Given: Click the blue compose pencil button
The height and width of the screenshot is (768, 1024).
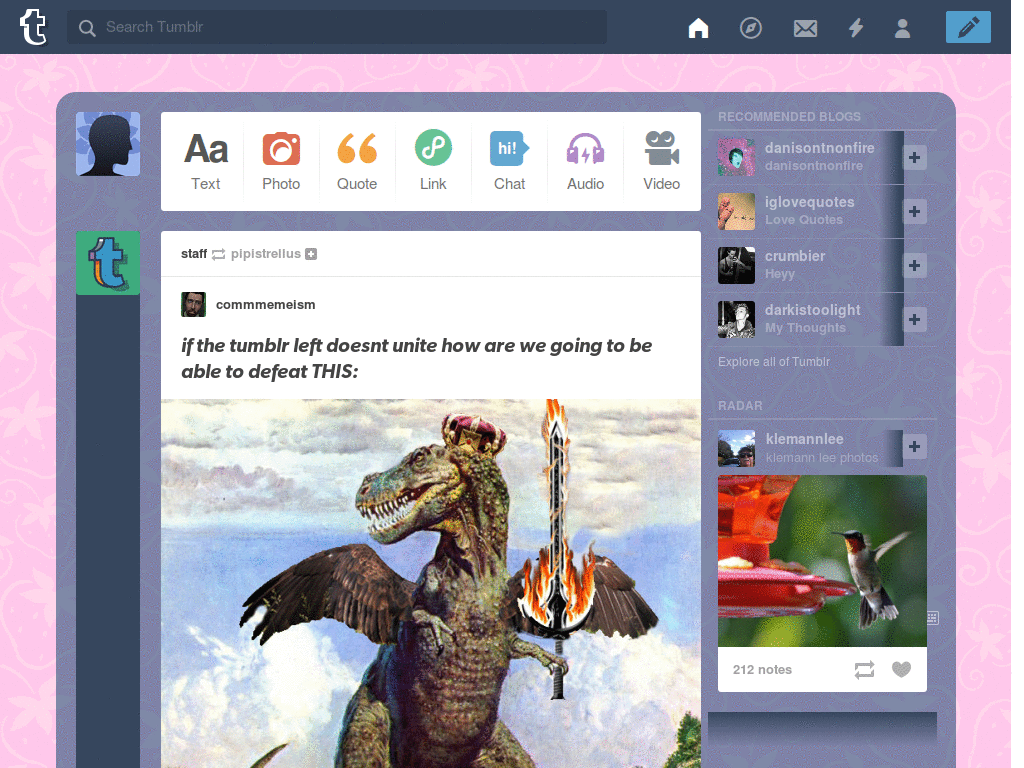Looking at the screenshot, I should (x=968, y=27).
